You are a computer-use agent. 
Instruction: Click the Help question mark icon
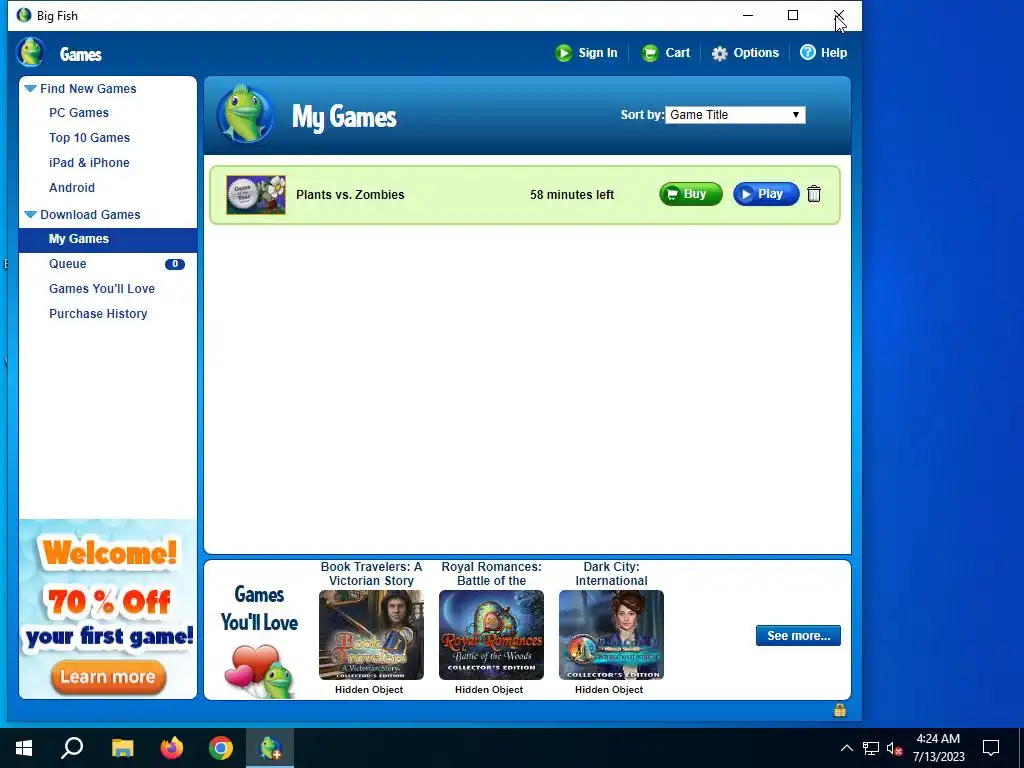(x=808, y=52)
